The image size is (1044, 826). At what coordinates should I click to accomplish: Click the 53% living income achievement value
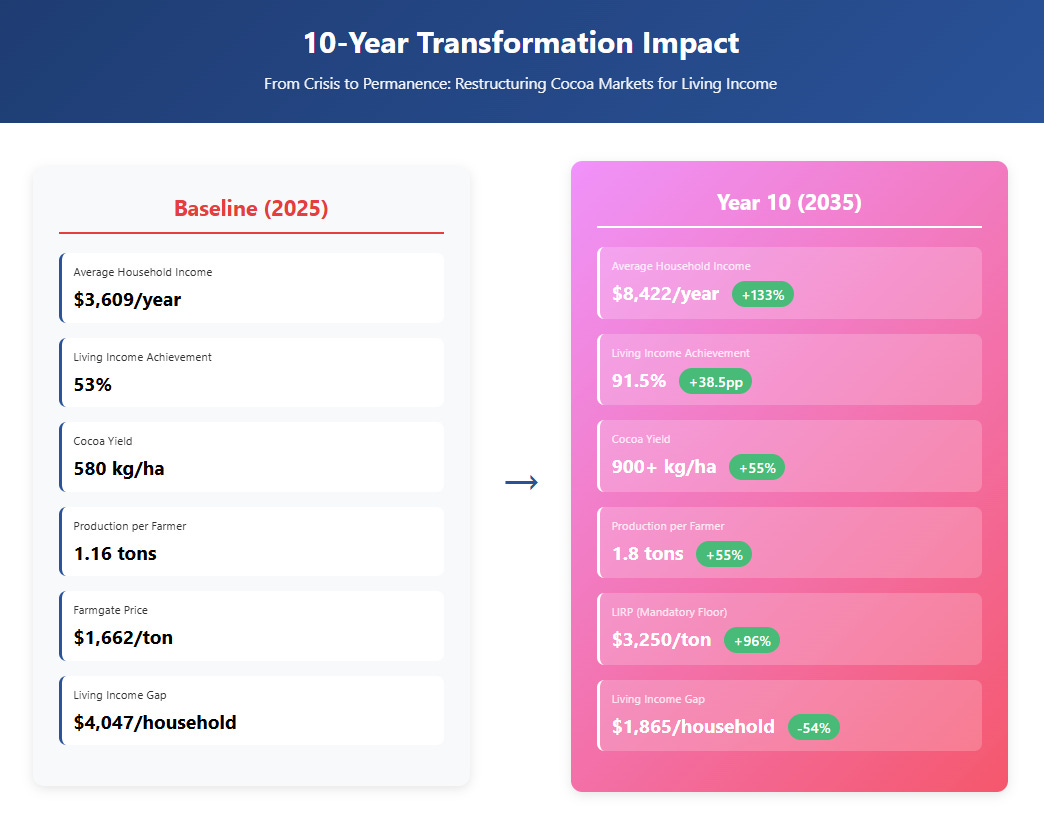point(93,385)
